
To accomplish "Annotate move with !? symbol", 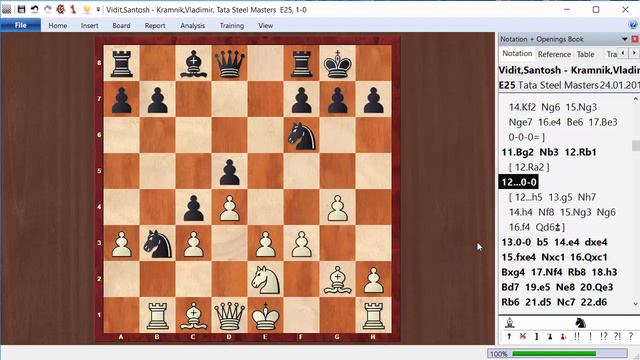I will pos(604,336).
